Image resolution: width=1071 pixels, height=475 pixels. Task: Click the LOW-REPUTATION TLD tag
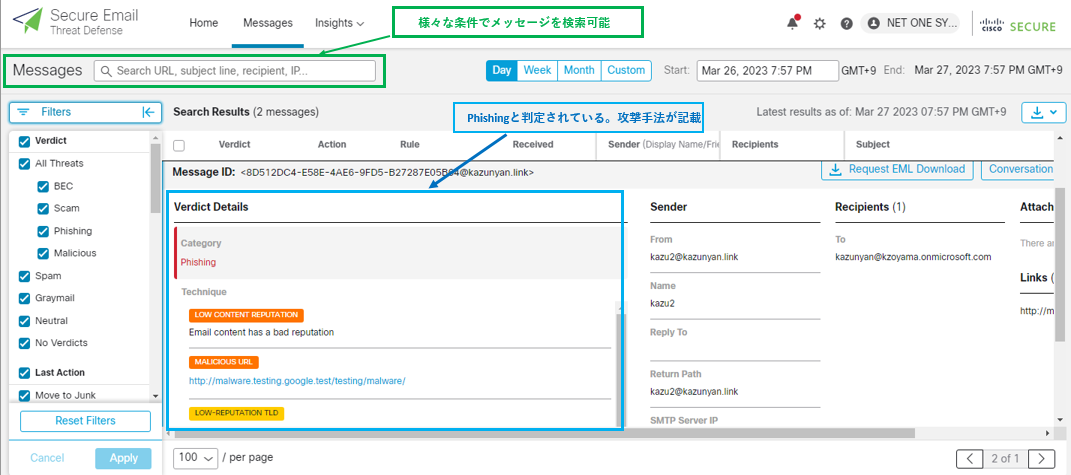[236, 413]
